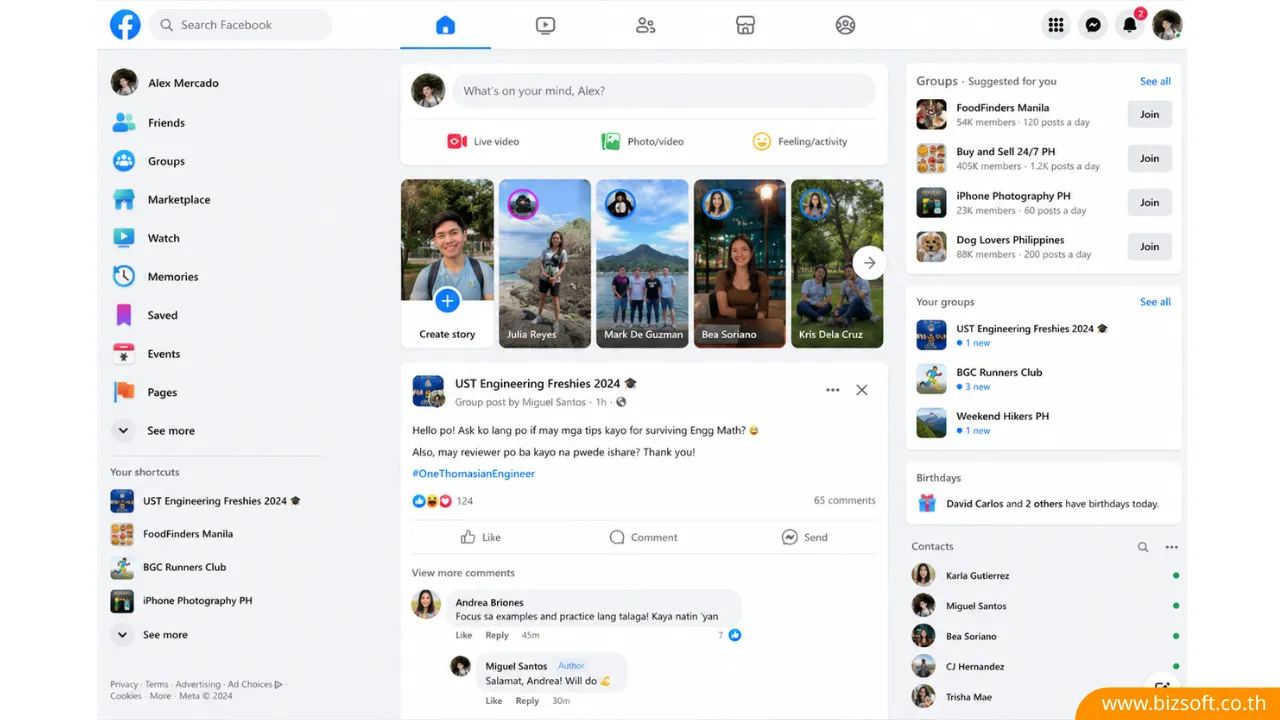The height and width of the screenshot is (720, 1280).
Task: Join Dog Lovers Philippines group
Action: (x=1150, y=246)
